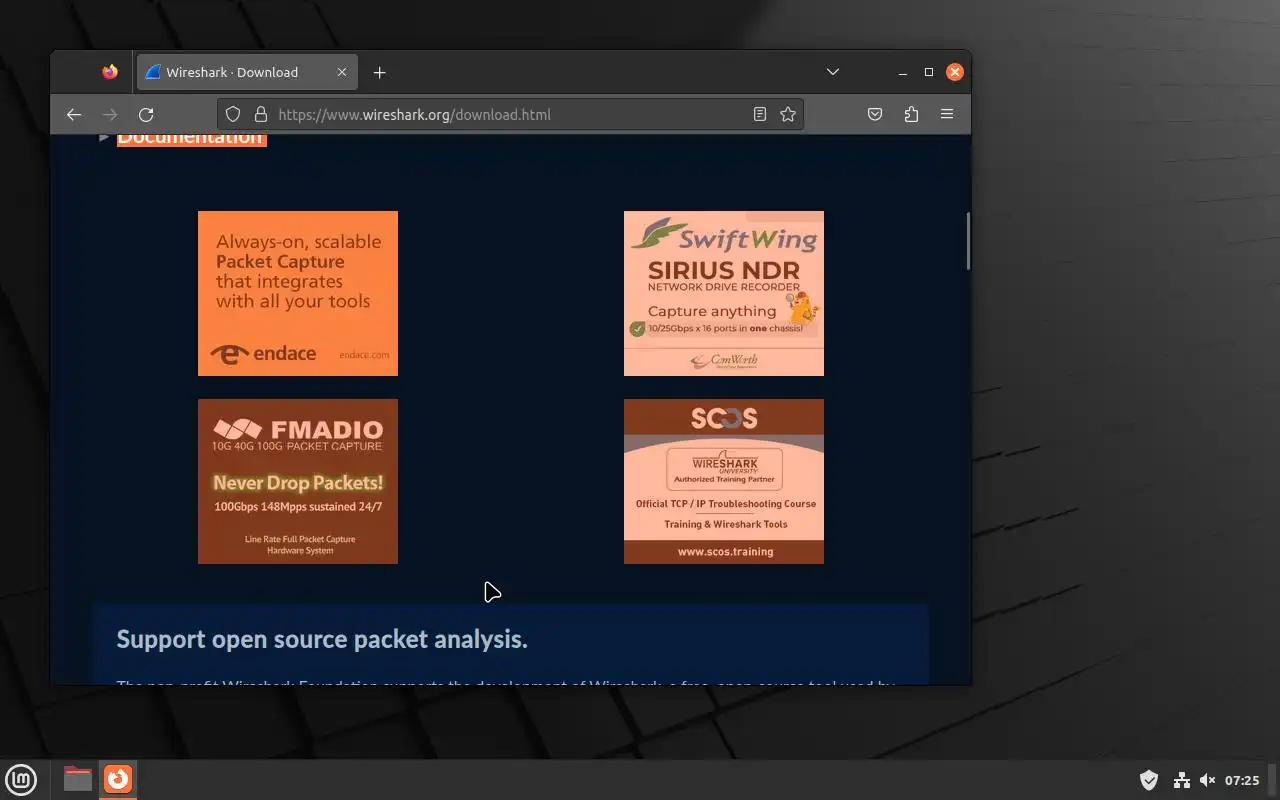This screenshot has height=800, width=1280.
Task: Close the Firefox window
Action: [x=955, y=72]
